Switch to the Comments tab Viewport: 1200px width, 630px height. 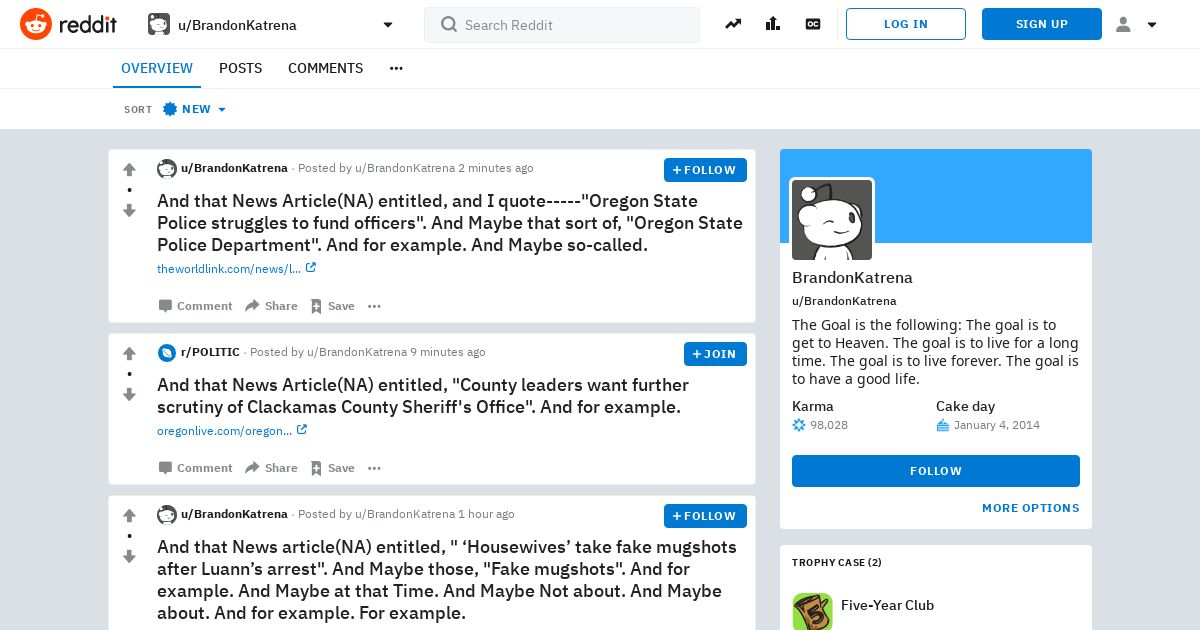[x=325, y=68]
